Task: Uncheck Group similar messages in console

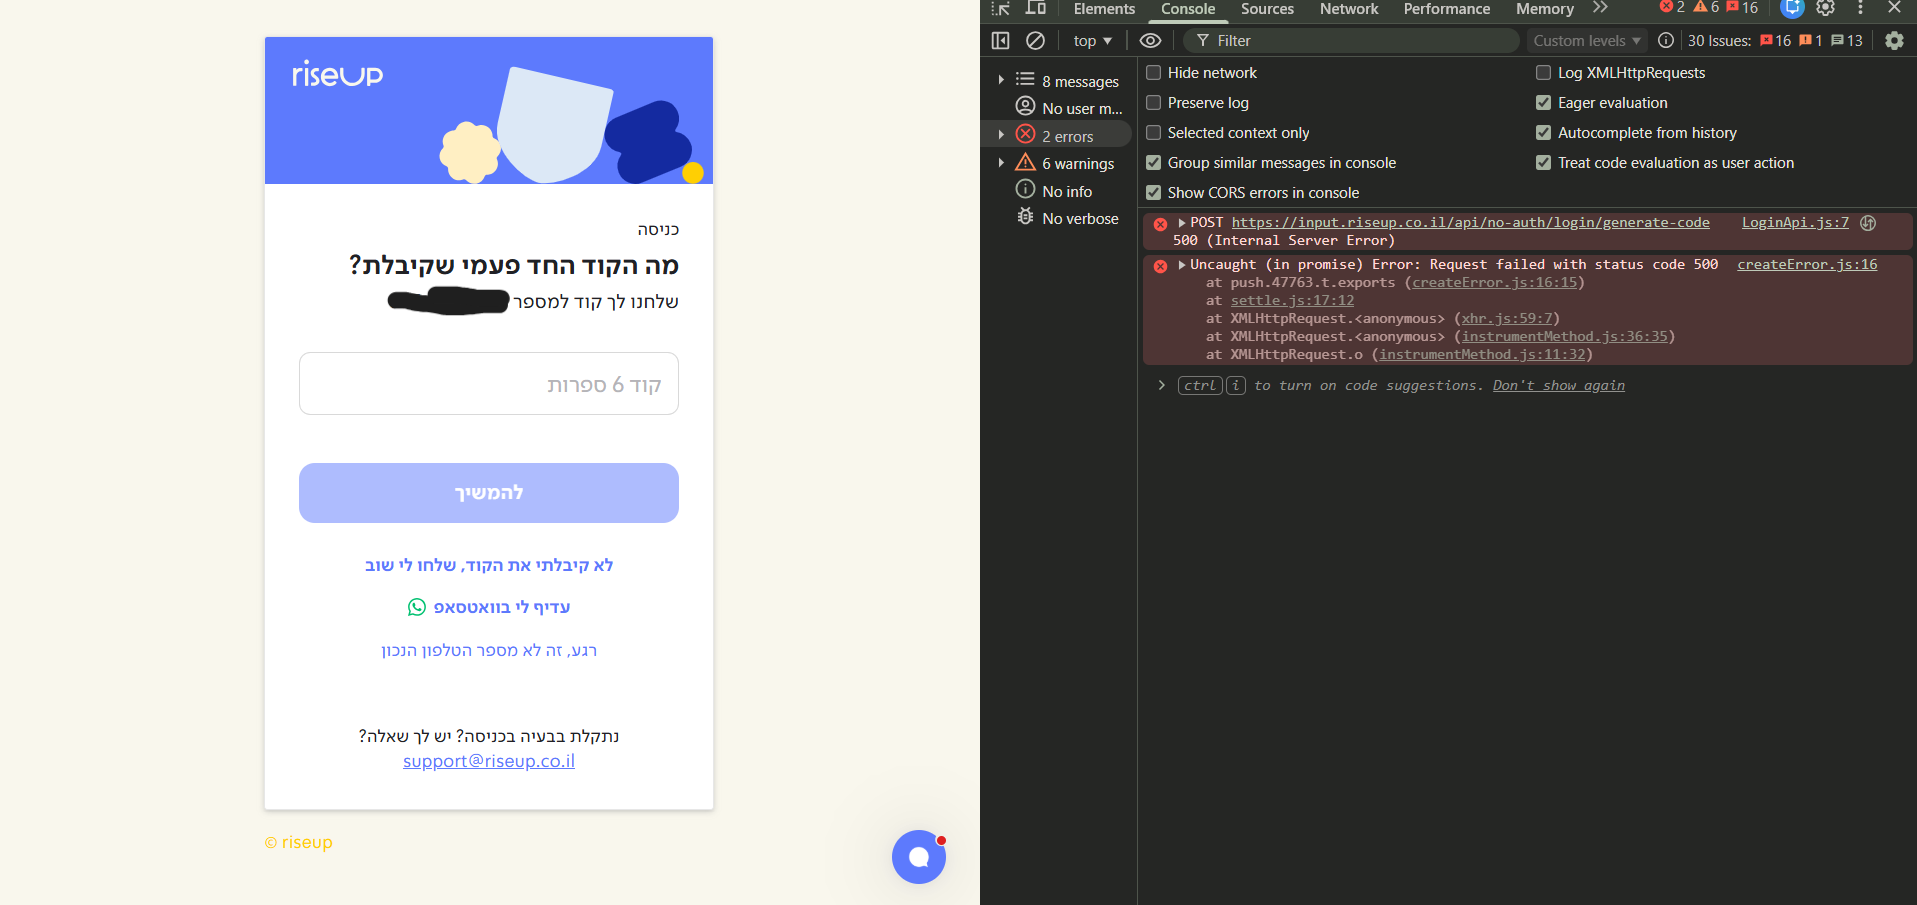Action: coord(1154,163)
